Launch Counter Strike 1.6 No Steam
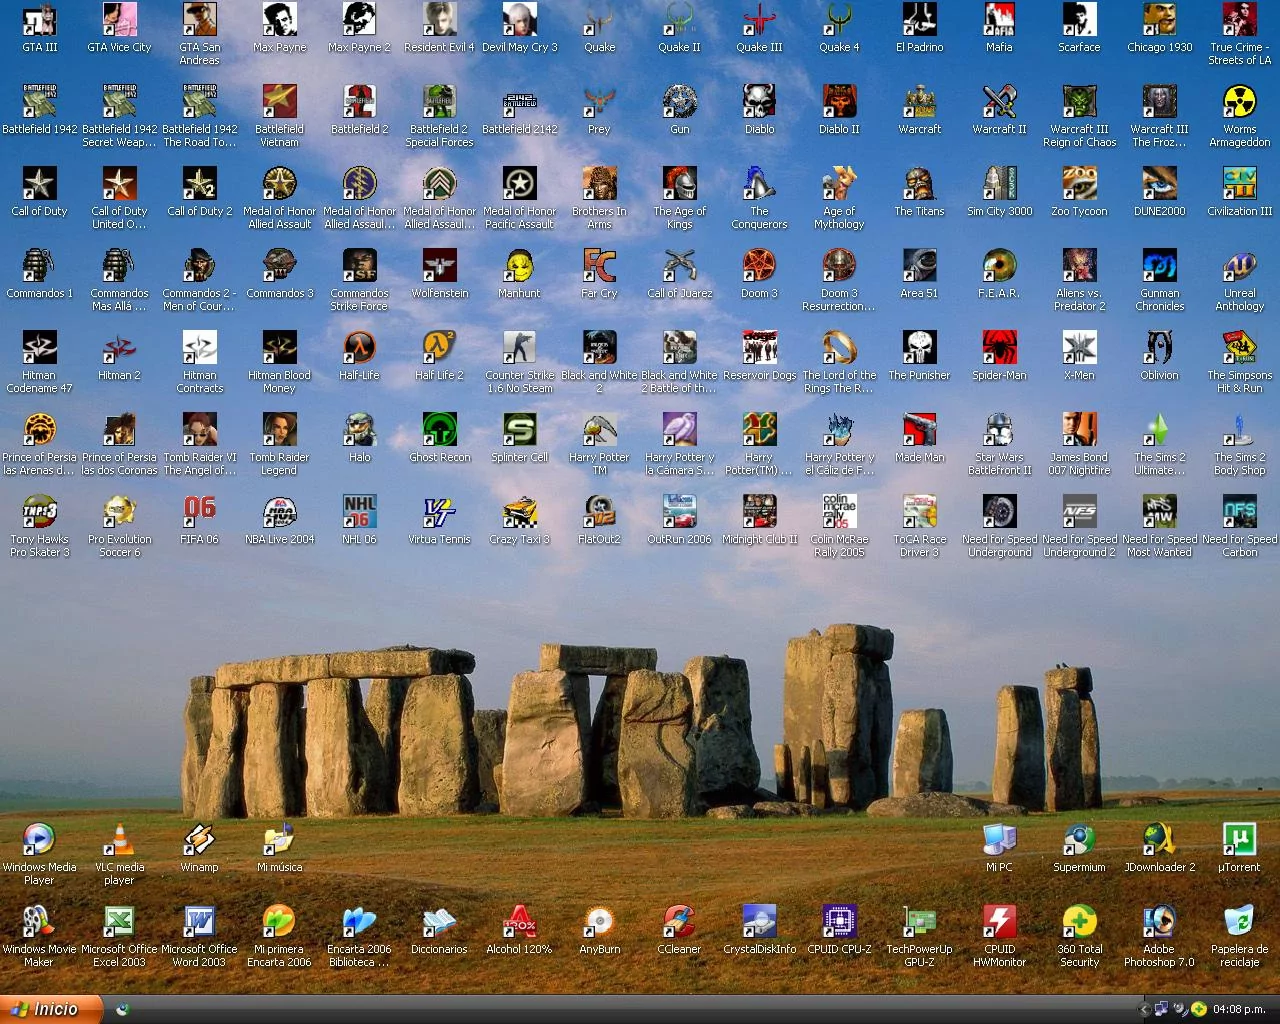 (519, 348)
